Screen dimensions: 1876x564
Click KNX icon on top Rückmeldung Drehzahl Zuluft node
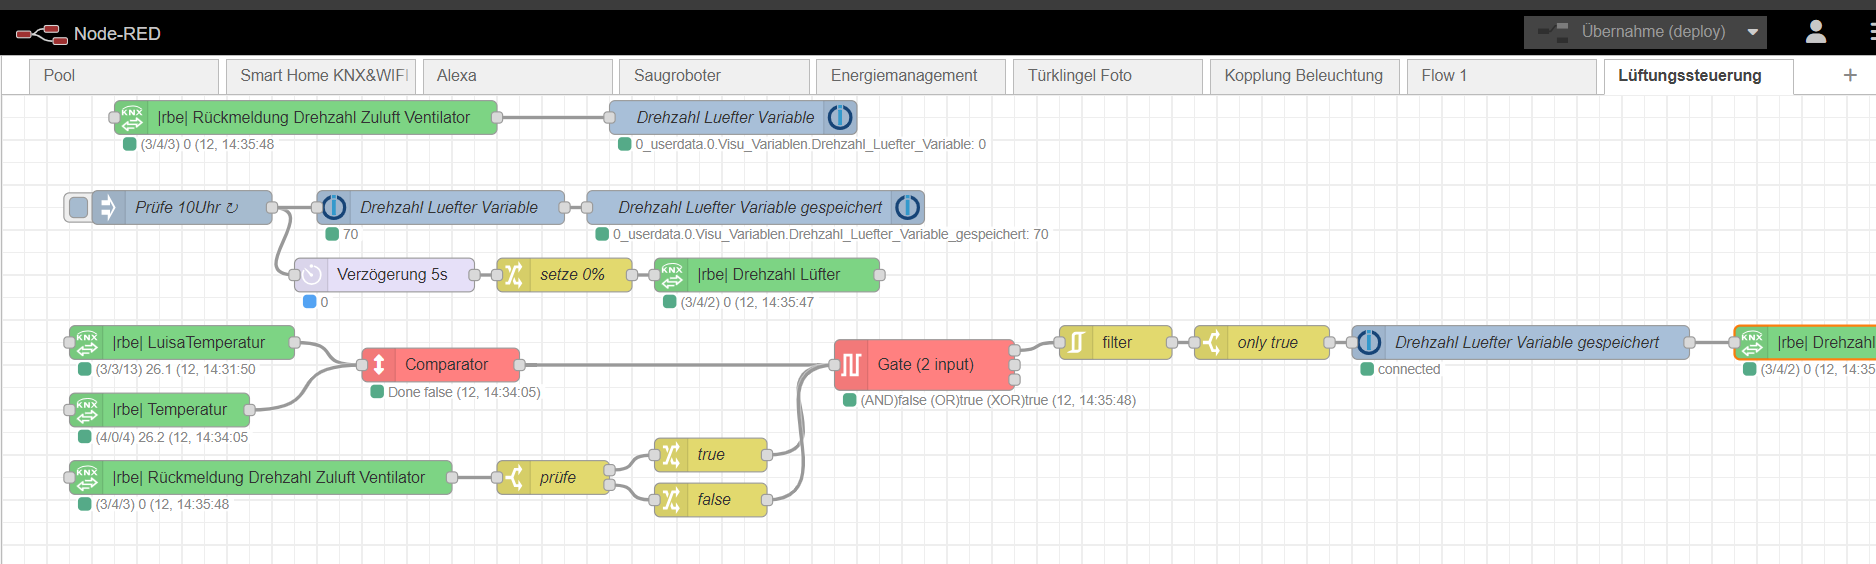tap(132, 117)
